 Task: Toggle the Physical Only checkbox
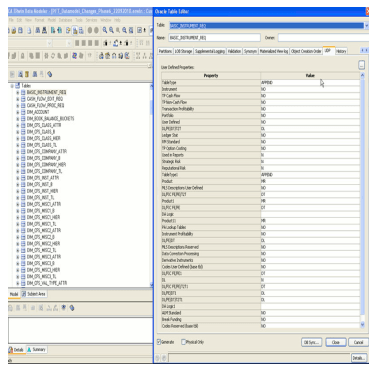click(x=183, y=342)
